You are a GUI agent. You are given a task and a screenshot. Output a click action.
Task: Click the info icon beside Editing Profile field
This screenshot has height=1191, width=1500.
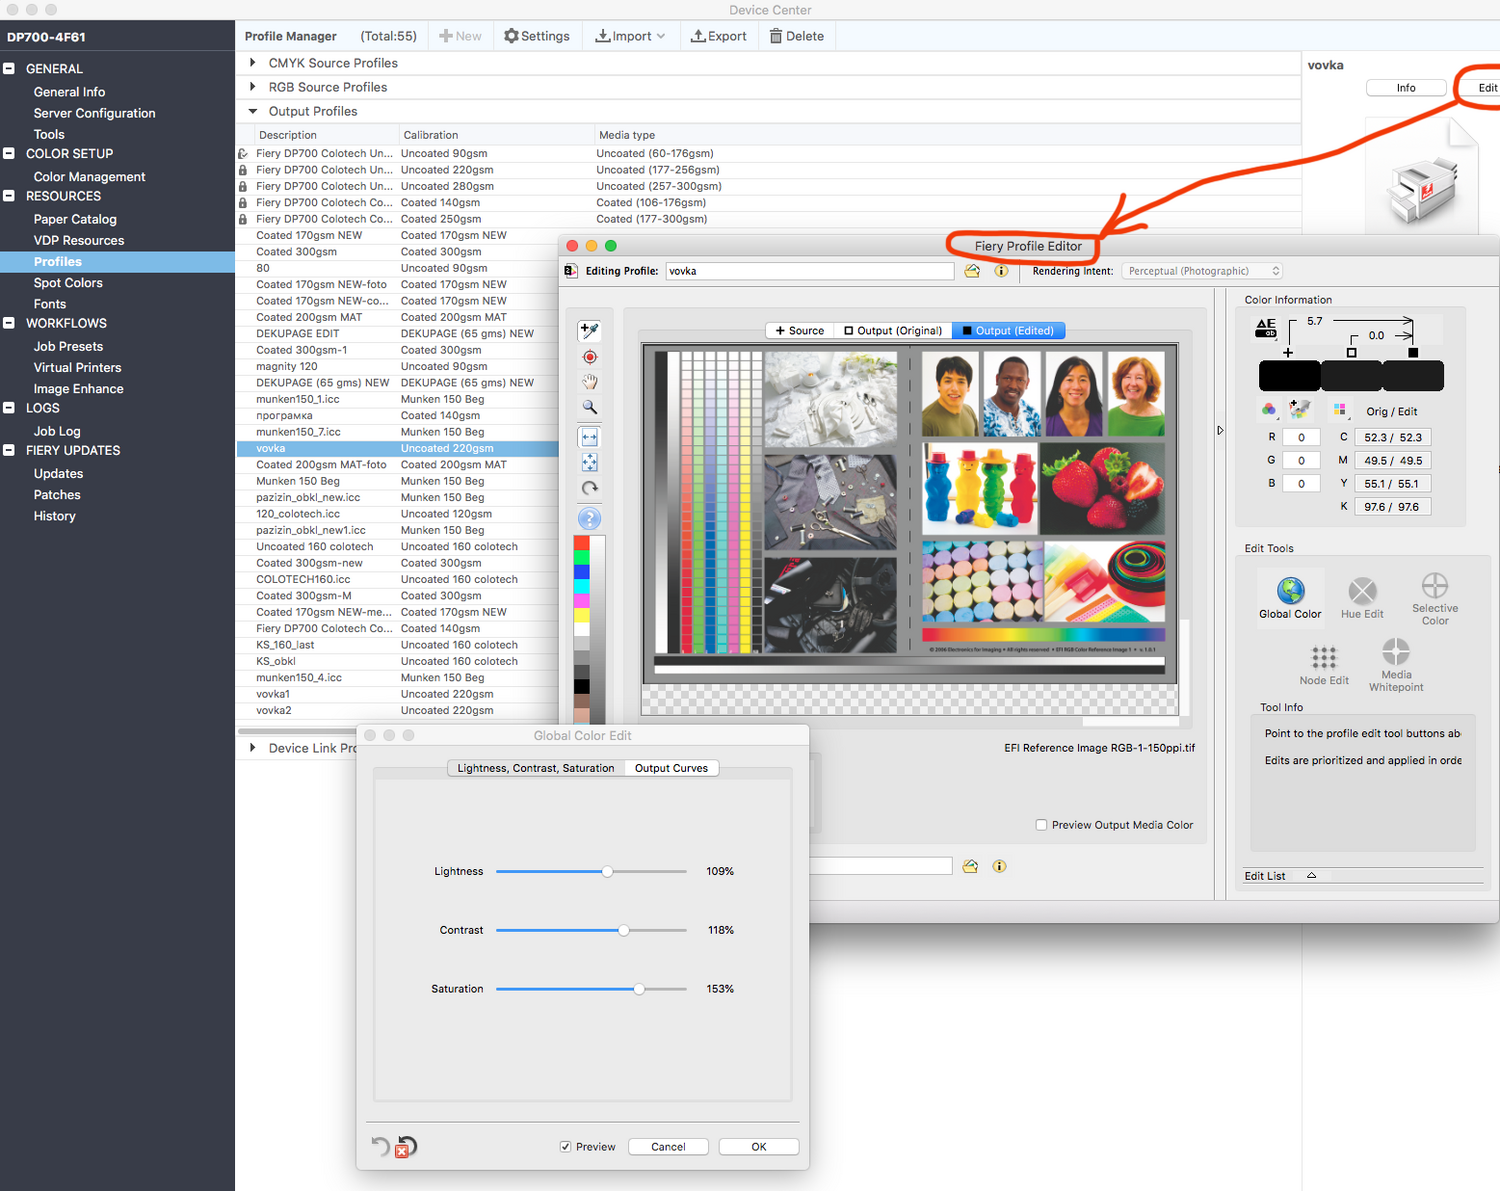[x=1001, y=271]
